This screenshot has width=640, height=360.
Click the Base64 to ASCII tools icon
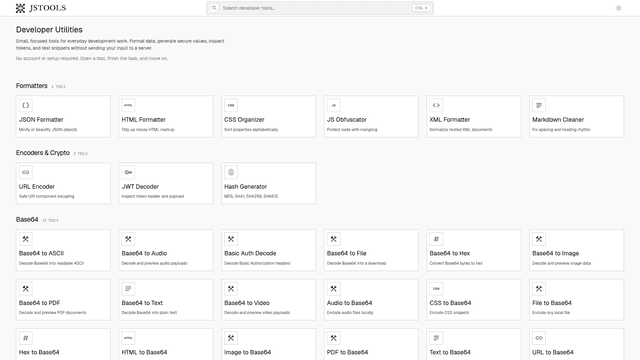pos(26,239)
